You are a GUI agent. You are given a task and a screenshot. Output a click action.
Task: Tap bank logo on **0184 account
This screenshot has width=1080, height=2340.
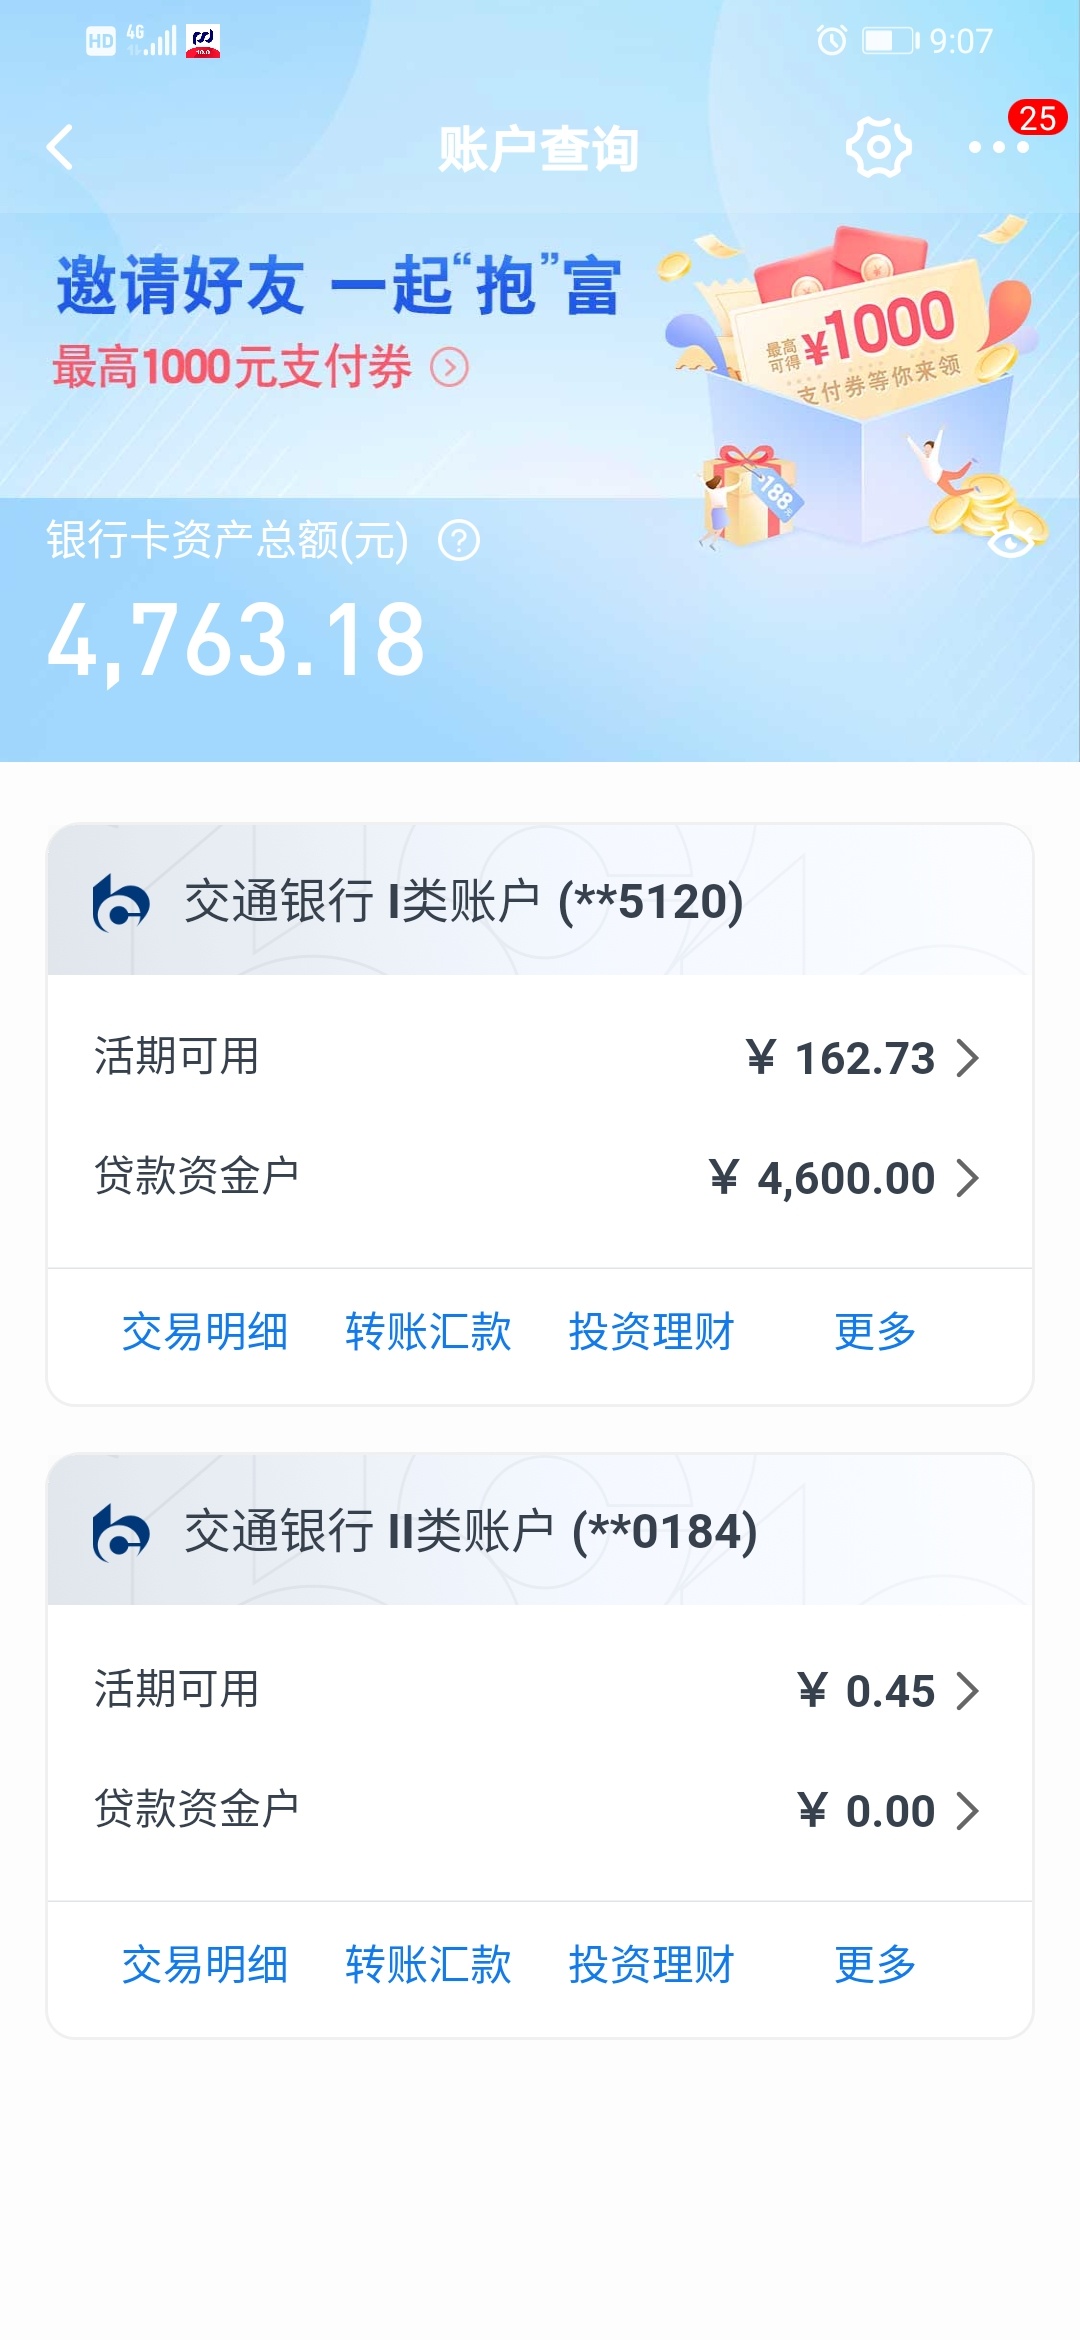coord(121,1532)
